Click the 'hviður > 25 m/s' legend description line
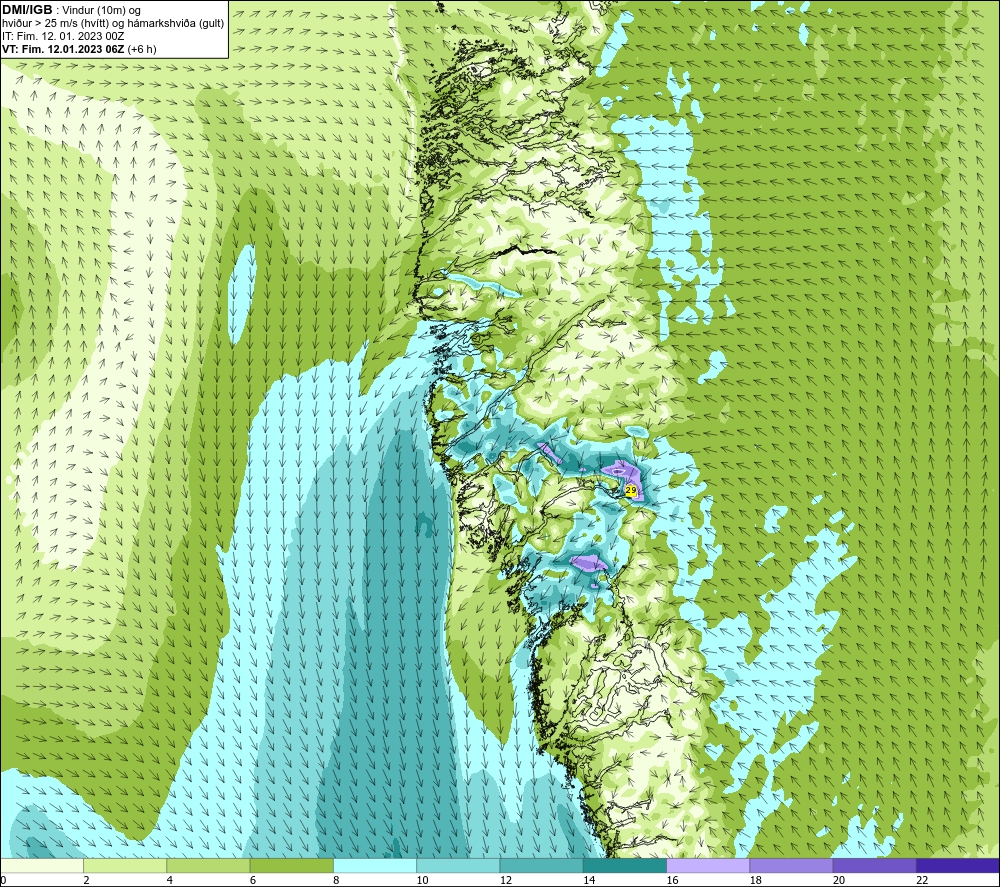Image resolution: width=1000 pixels, height=887 pixels. pos(113,23)
